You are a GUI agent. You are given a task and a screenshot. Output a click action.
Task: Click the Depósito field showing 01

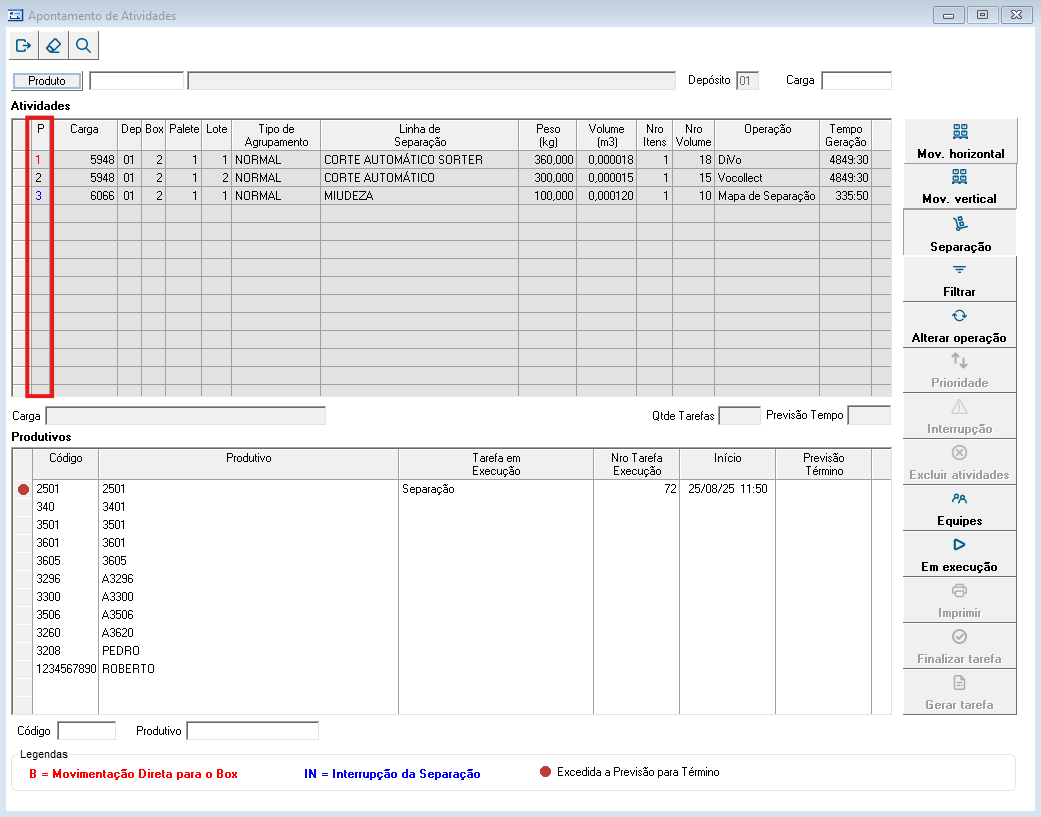click(748, 81)
